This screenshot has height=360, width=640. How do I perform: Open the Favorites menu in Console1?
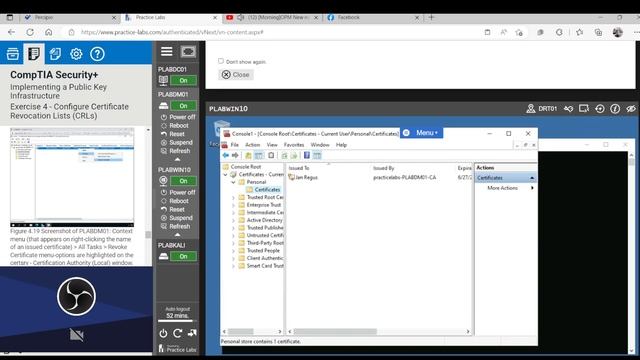pyautogui.click(x=294, y=145)
